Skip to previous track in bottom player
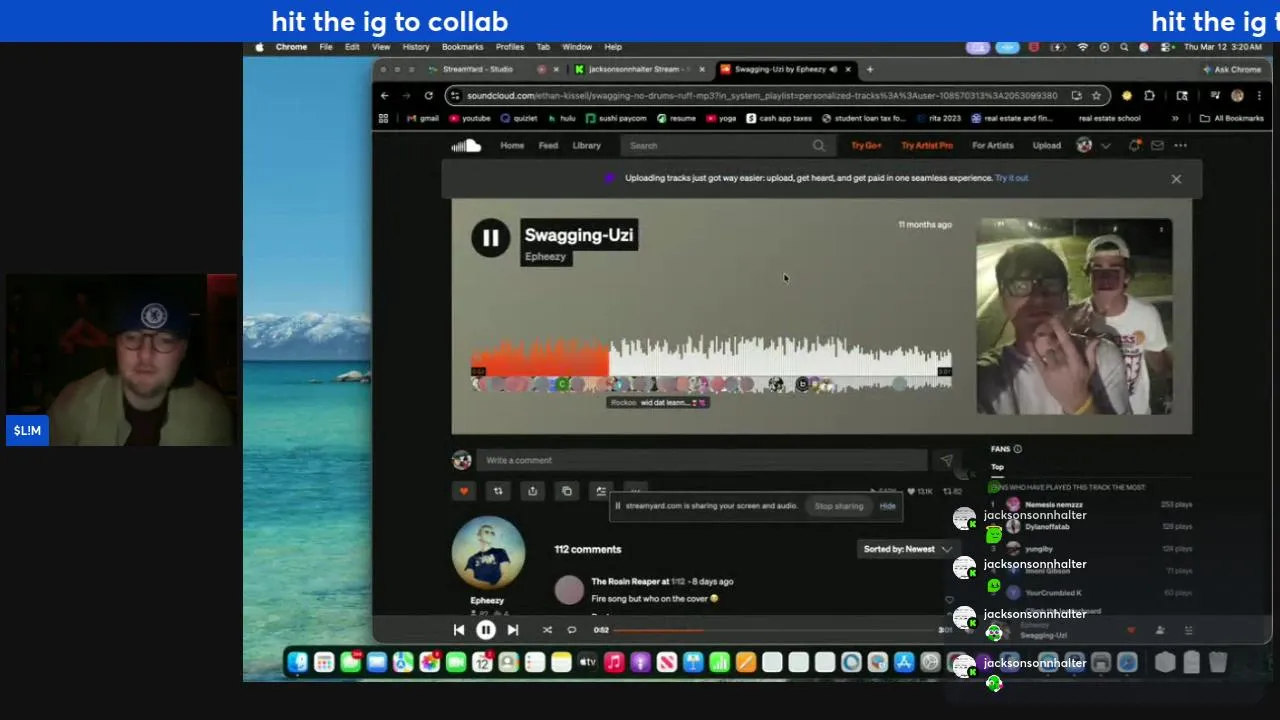This screenshot has height=720, width=1280. 459,630
